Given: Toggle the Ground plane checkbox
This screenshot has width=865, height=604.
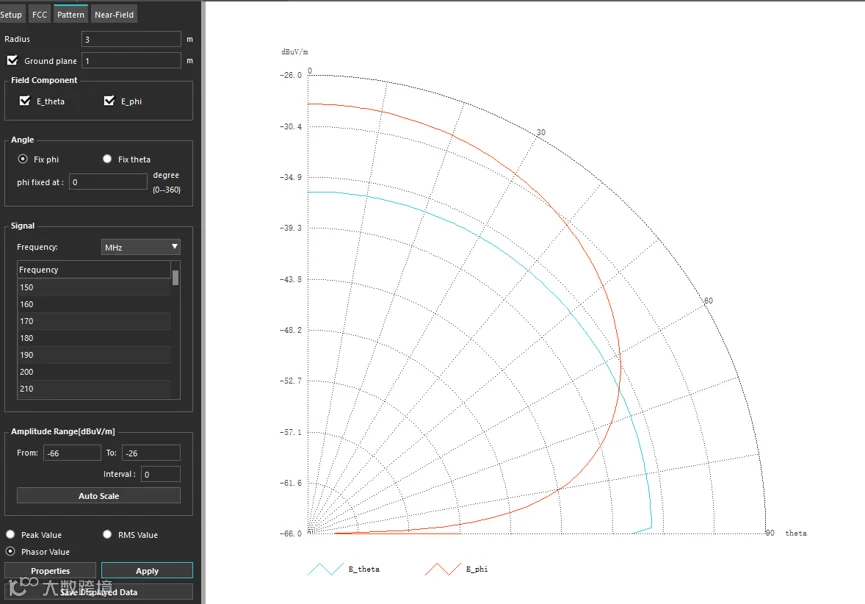Looking at the screenshot, I should [13, 60].
